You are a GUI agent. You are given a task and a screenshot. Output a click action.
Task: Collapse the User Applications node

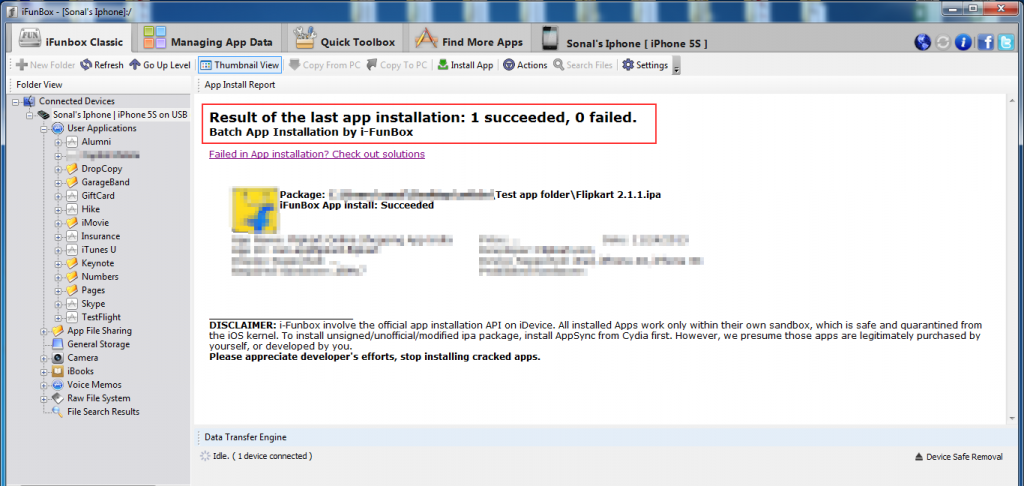pyautogui.click(x=44, y=129)
